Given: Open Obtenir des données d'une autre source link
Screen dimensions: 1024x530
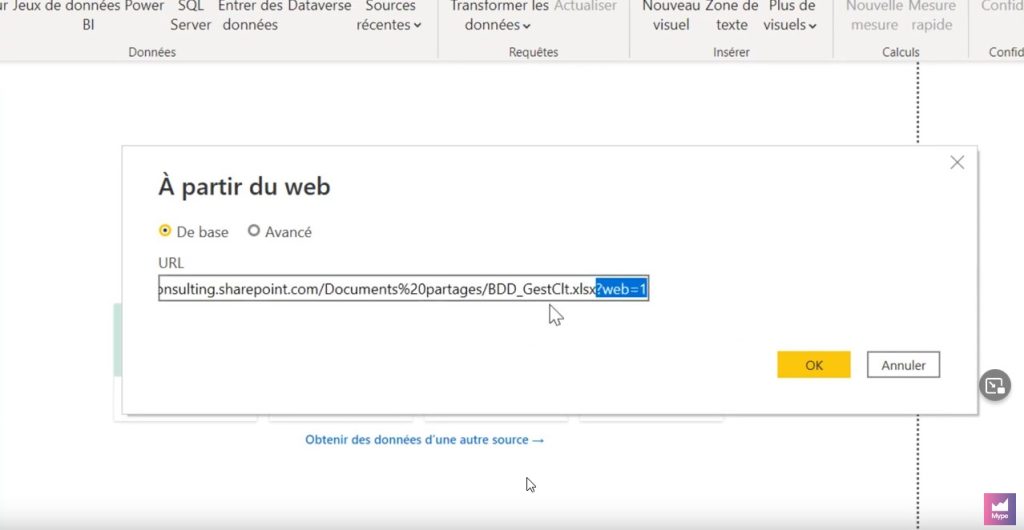Looking at the screenshot, I should tap(424, 440).
